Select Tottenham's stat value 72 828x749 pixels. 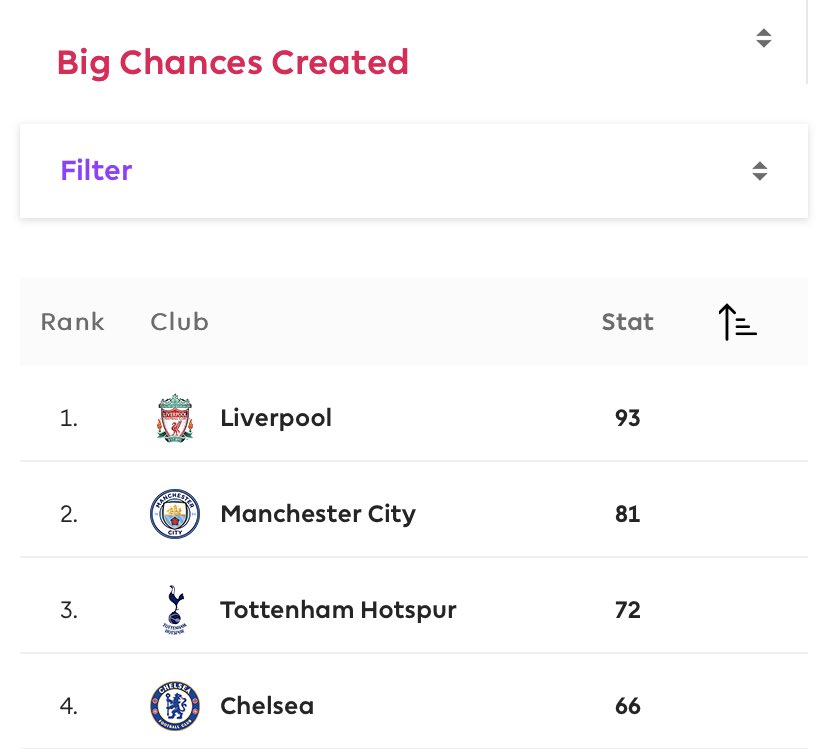(627, 610)
